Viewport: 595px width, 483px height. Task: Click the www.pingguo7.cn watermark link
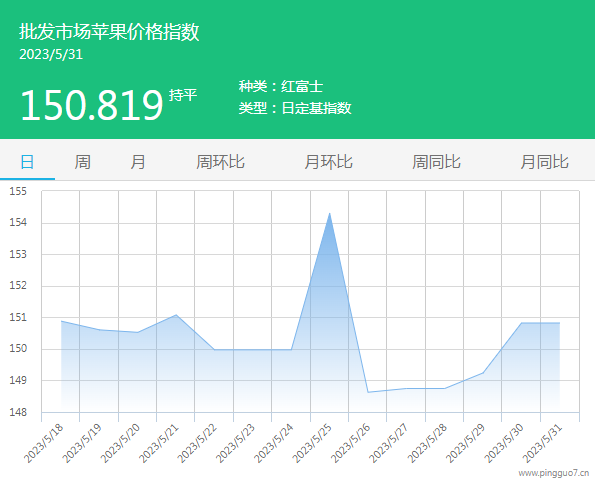coord(554,473)
